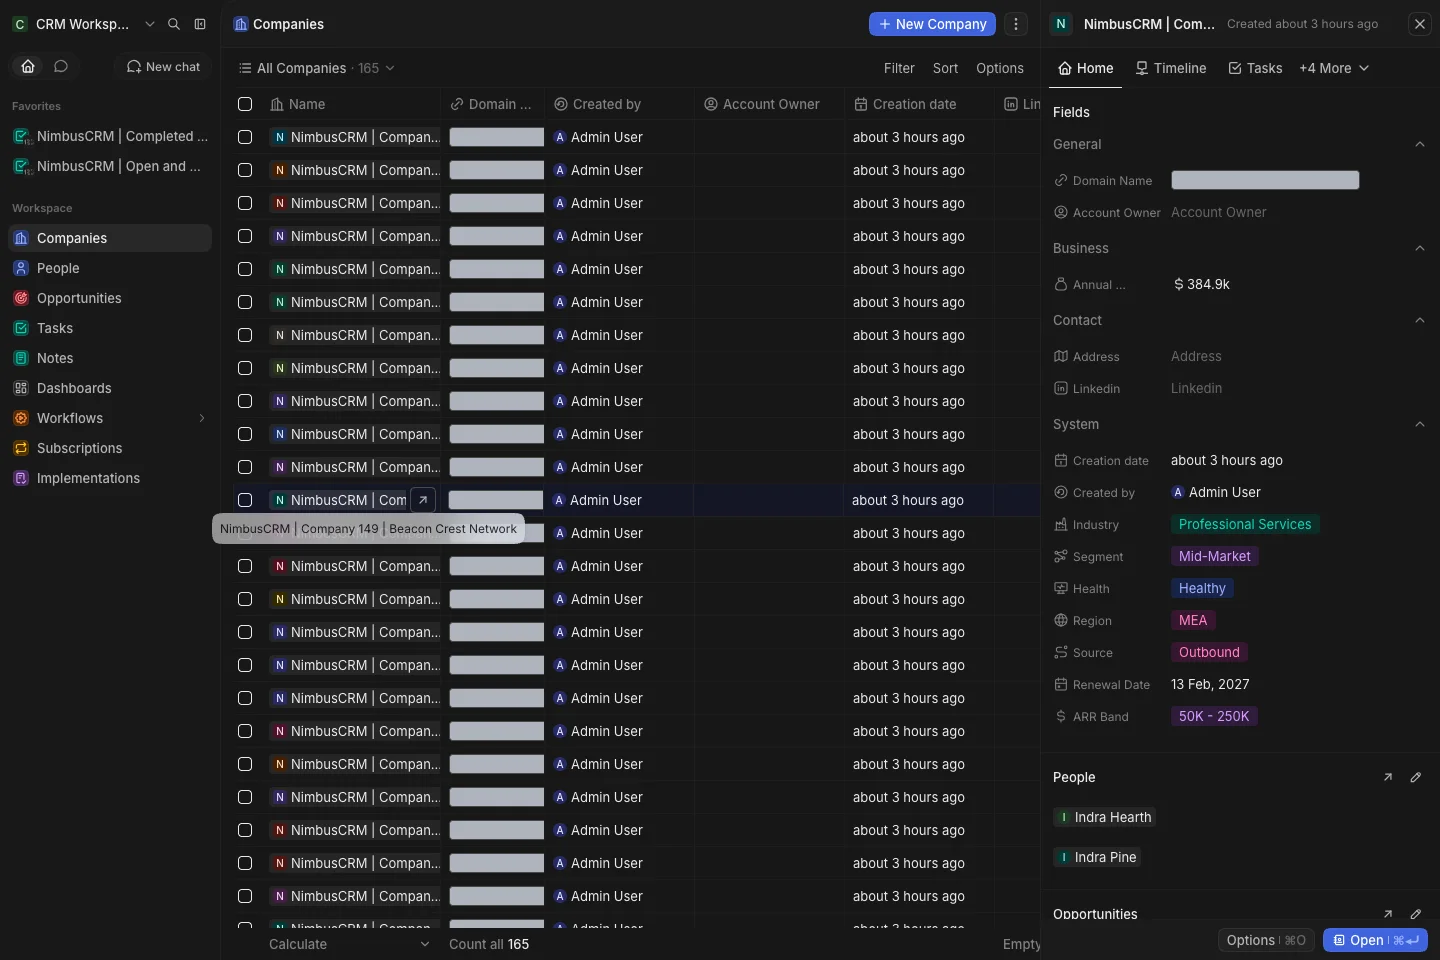Image resolution: width=1440 pixels, height=960 pixels.
Task: Edit People relation with pencil icon
Action: 1416,777
